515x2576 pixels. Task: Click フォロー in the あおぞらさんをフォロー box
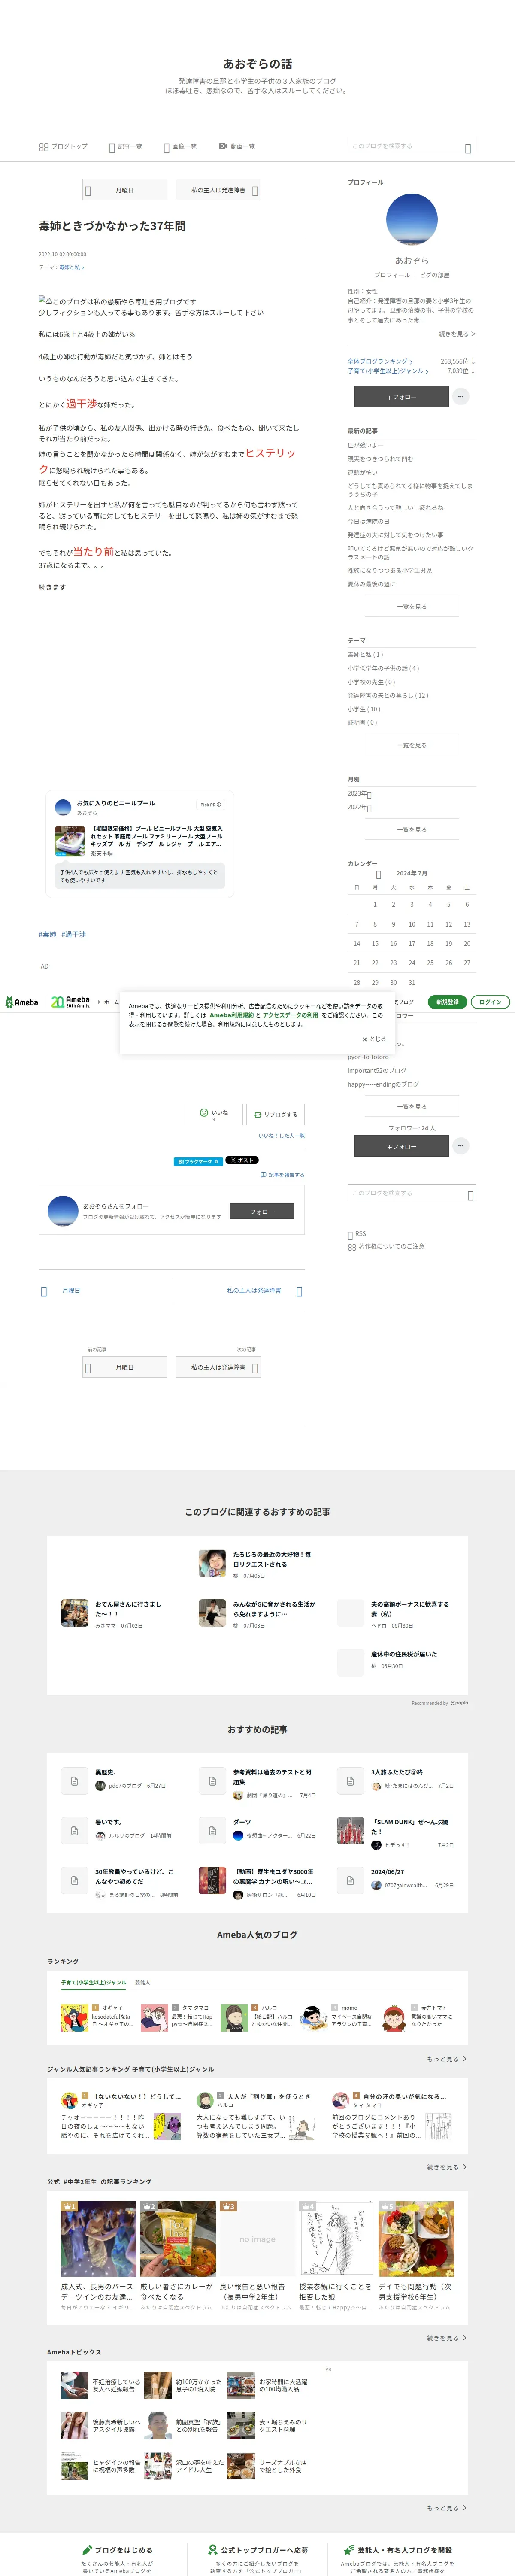(x=262, y=1211)
